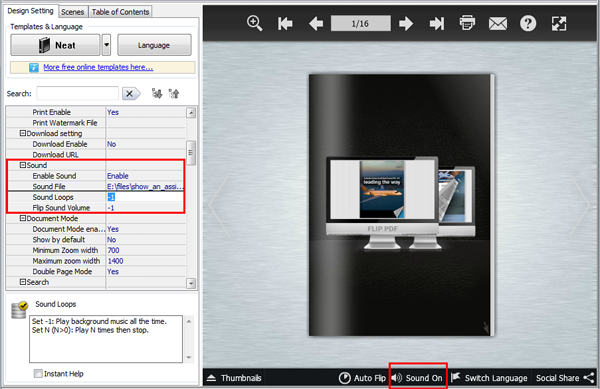Image resolution: width=600 pixels, height=389 pixels.
Task: Click Sound Loops value field
Action: pyautogui.click(x=145, y=197)
